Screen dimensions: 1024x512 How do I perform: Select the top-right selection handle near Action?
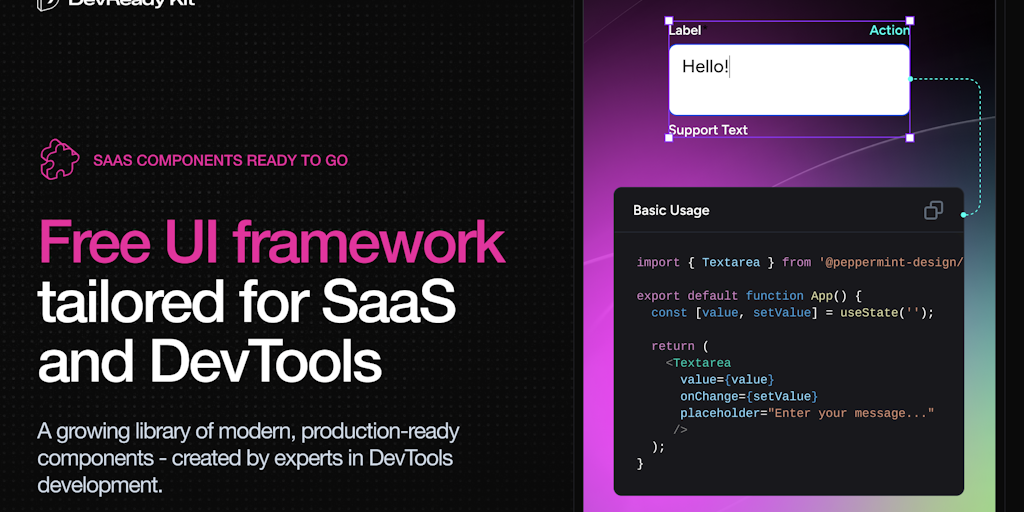pyautogui.click(x=910, y=20)
